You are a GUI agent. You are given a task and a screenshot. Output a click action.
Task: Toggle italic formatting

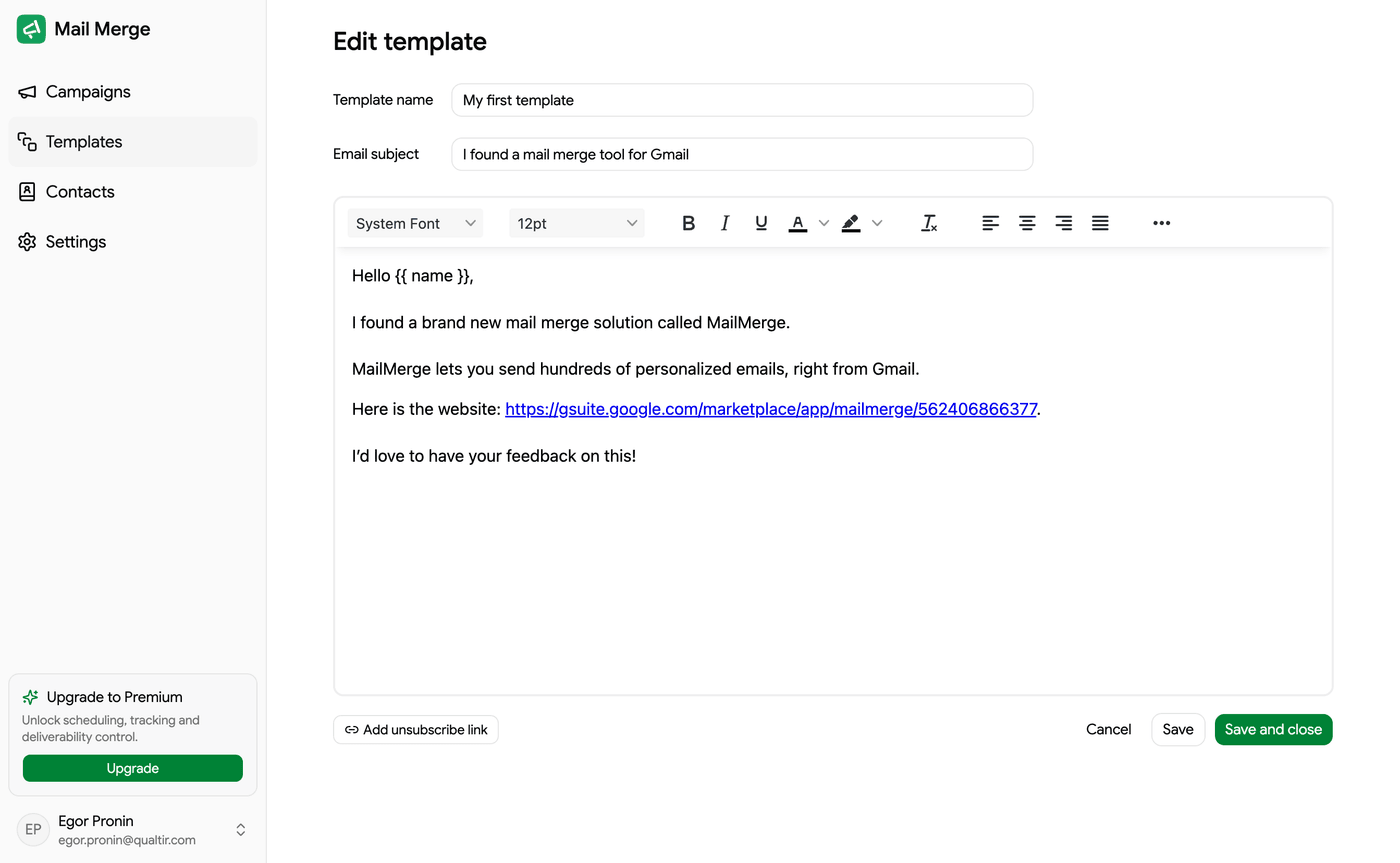tap(725, 223)
